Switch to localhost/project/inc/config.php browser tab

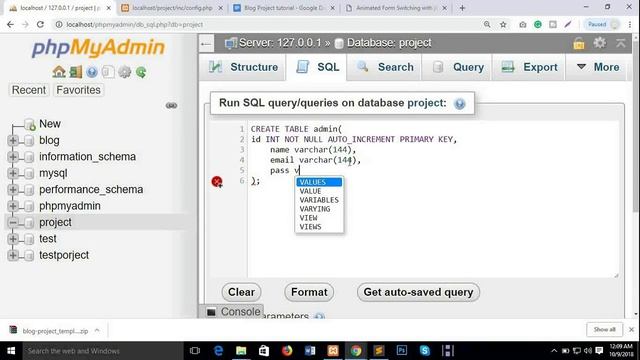tap(172, 8)
